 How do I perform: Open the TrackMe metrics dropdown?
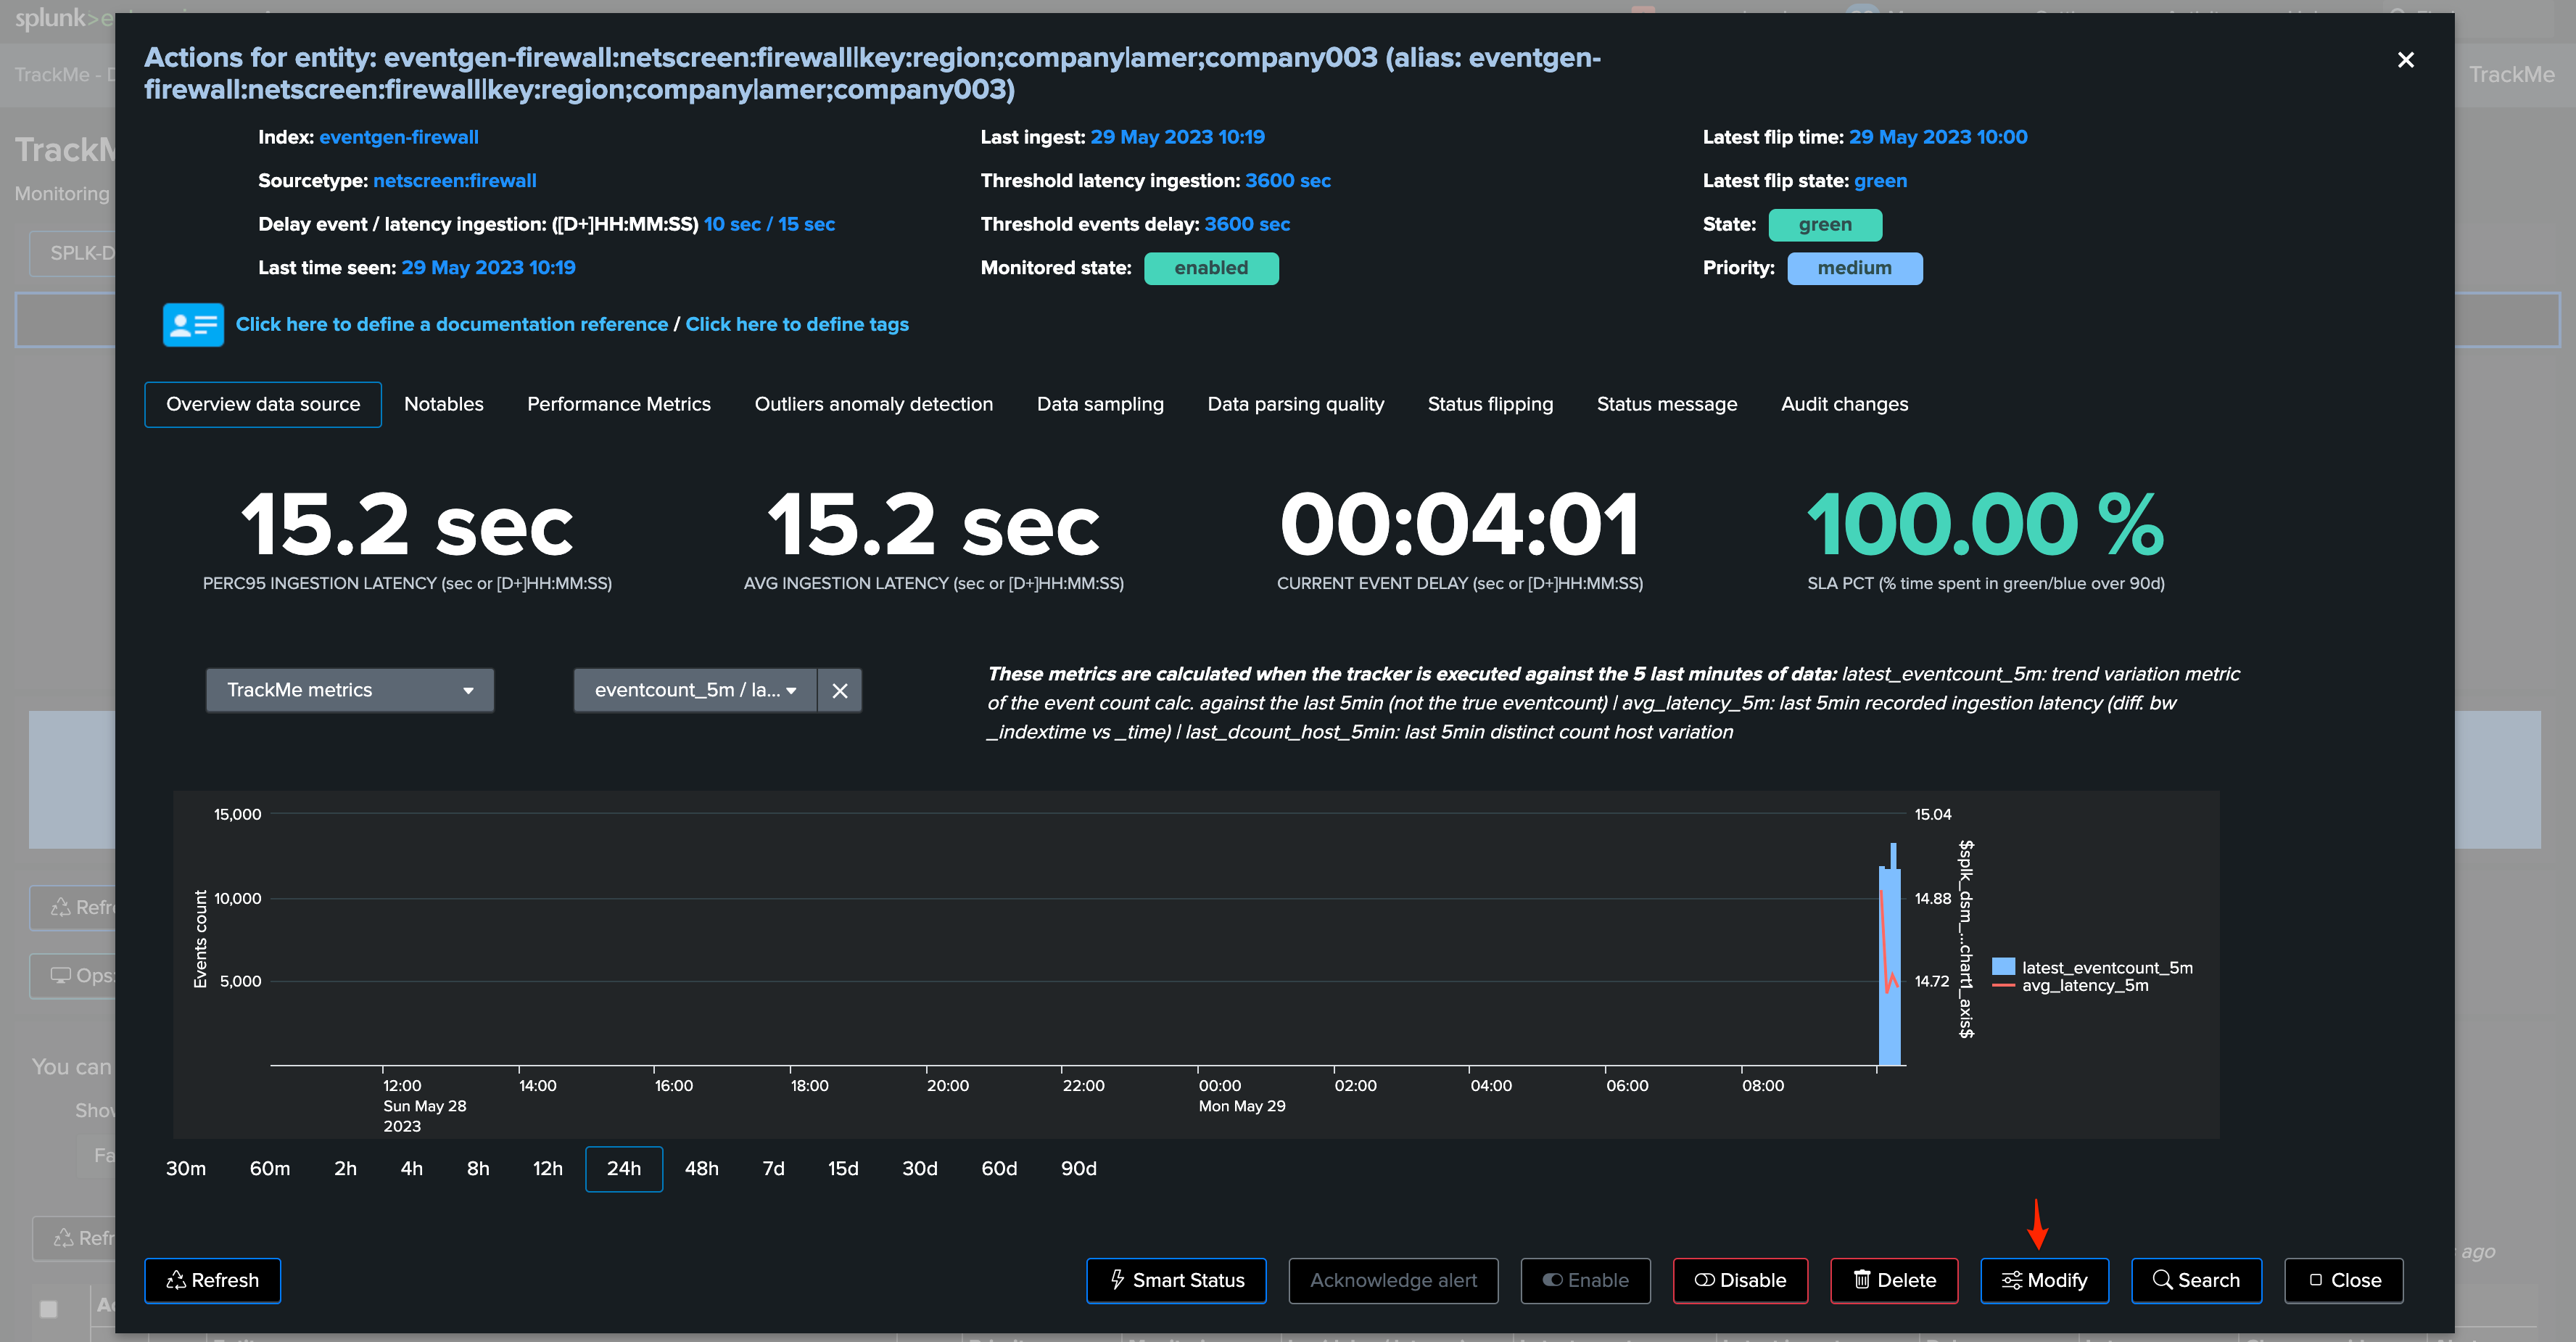(x=349, y=690)
